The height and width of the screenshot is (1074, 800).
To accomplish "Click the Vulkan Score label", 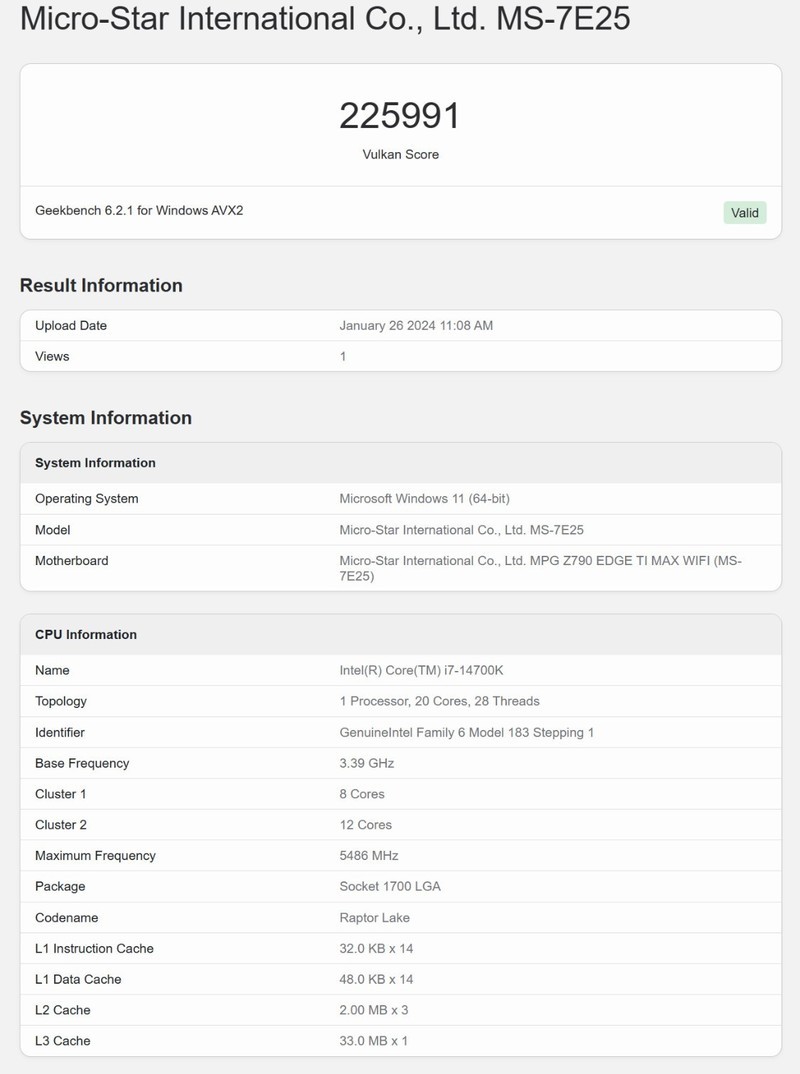I will 400,154.
